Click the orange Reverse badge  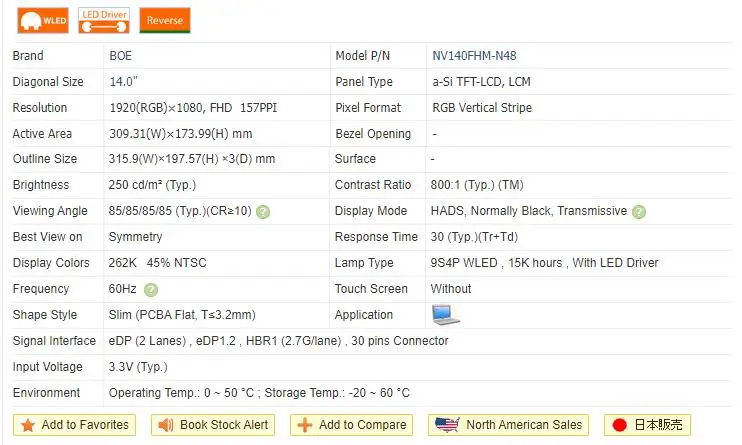click(165, 20)
